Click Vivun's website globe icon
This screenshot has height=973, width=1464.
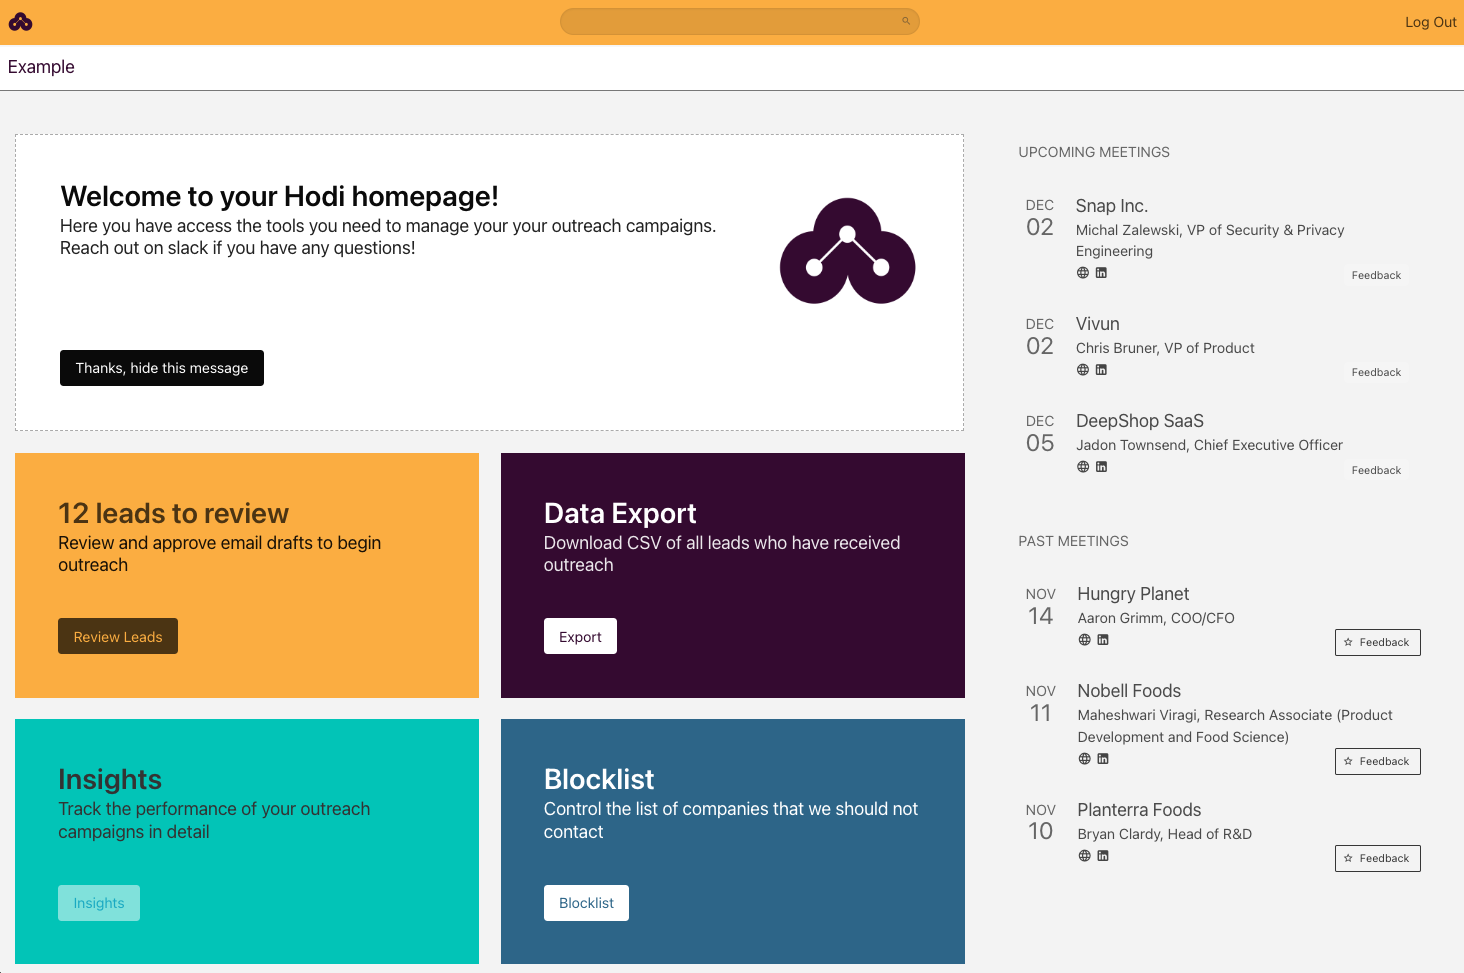point(1083,370)
